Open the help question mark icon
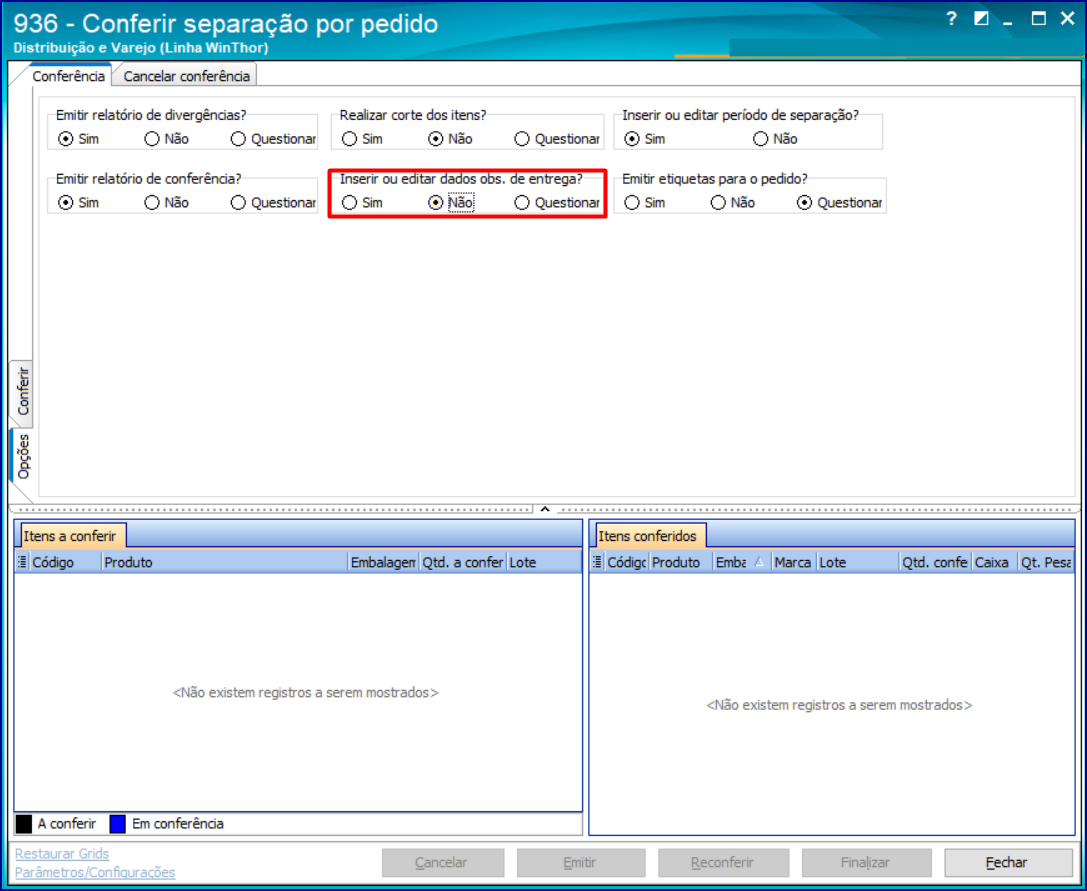This screenshot has width=1087, height=891. 951,19
